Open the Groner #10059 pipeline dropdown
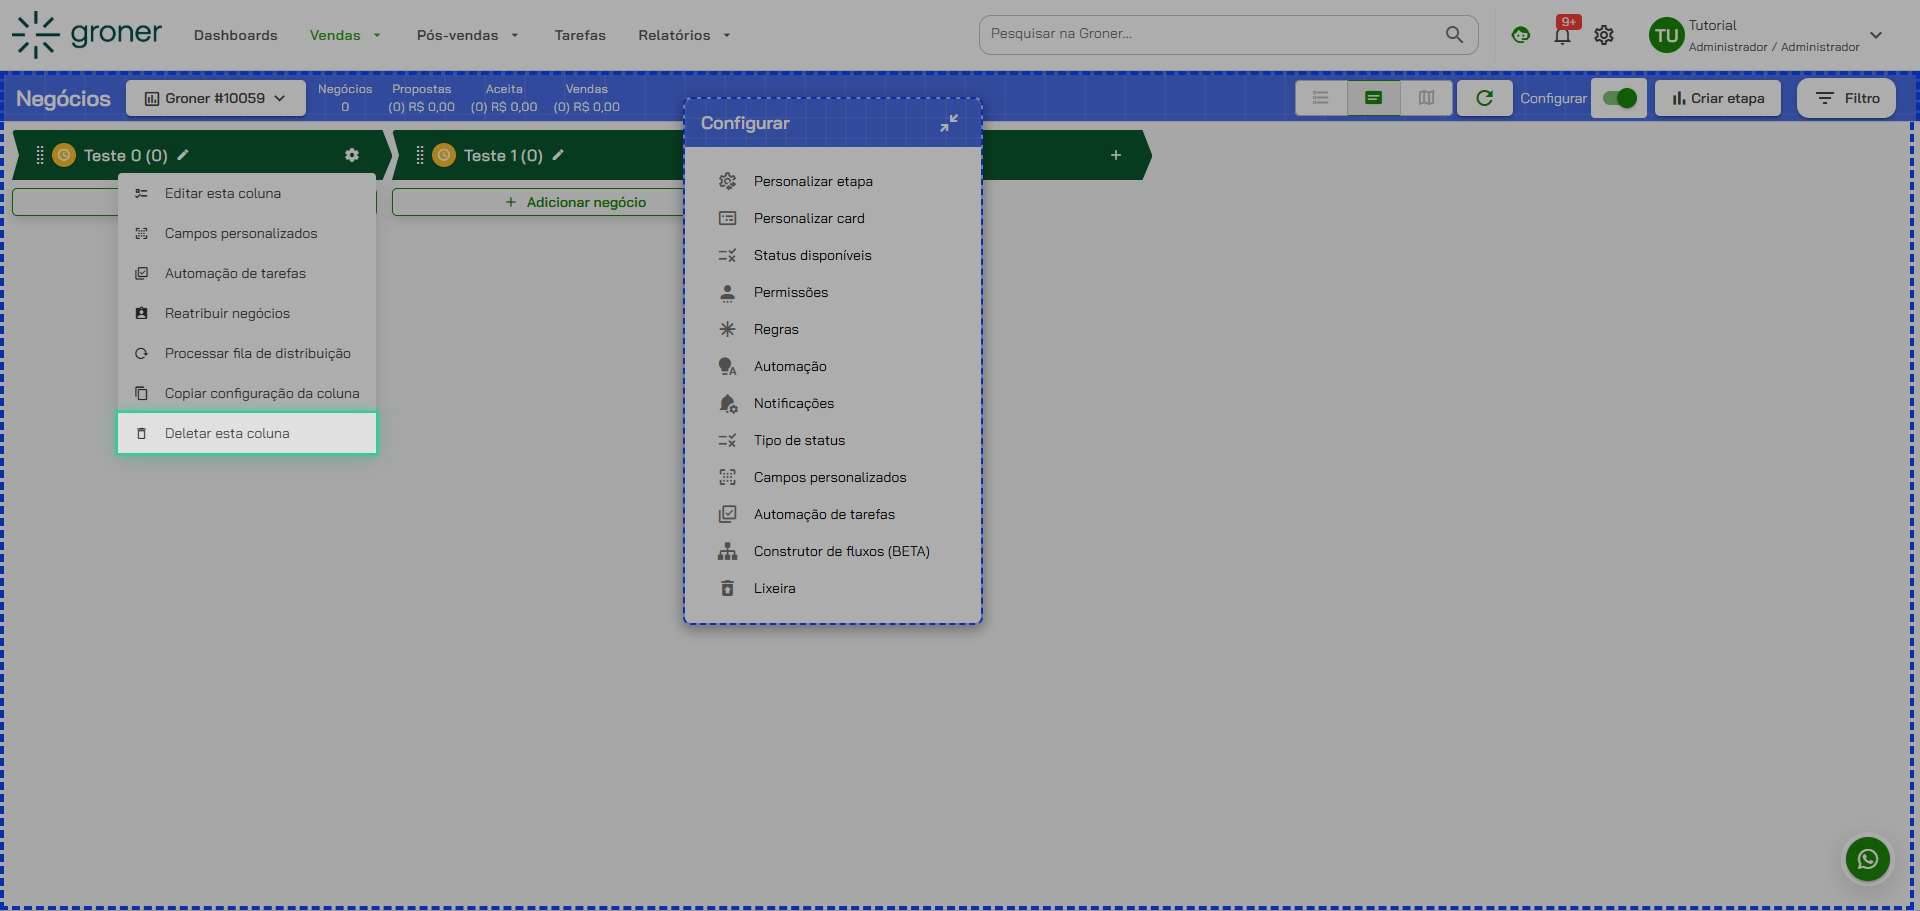Screen dimensions: 1920x911 (x=215, y=98)
